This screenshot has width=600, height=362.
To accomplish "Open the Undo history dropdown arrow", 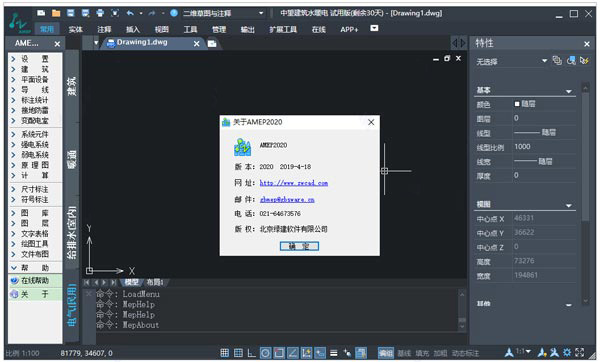I will 141,13.
